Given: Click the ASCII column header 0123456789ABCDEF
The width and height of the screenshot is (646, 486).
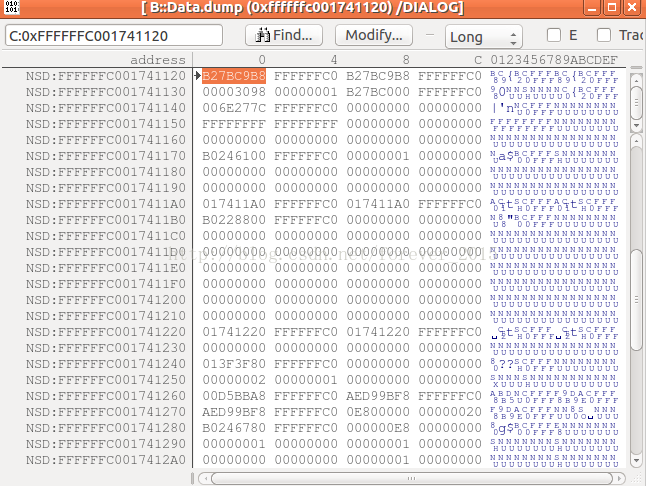Looking at the screenshot, I should click(554, 60).
